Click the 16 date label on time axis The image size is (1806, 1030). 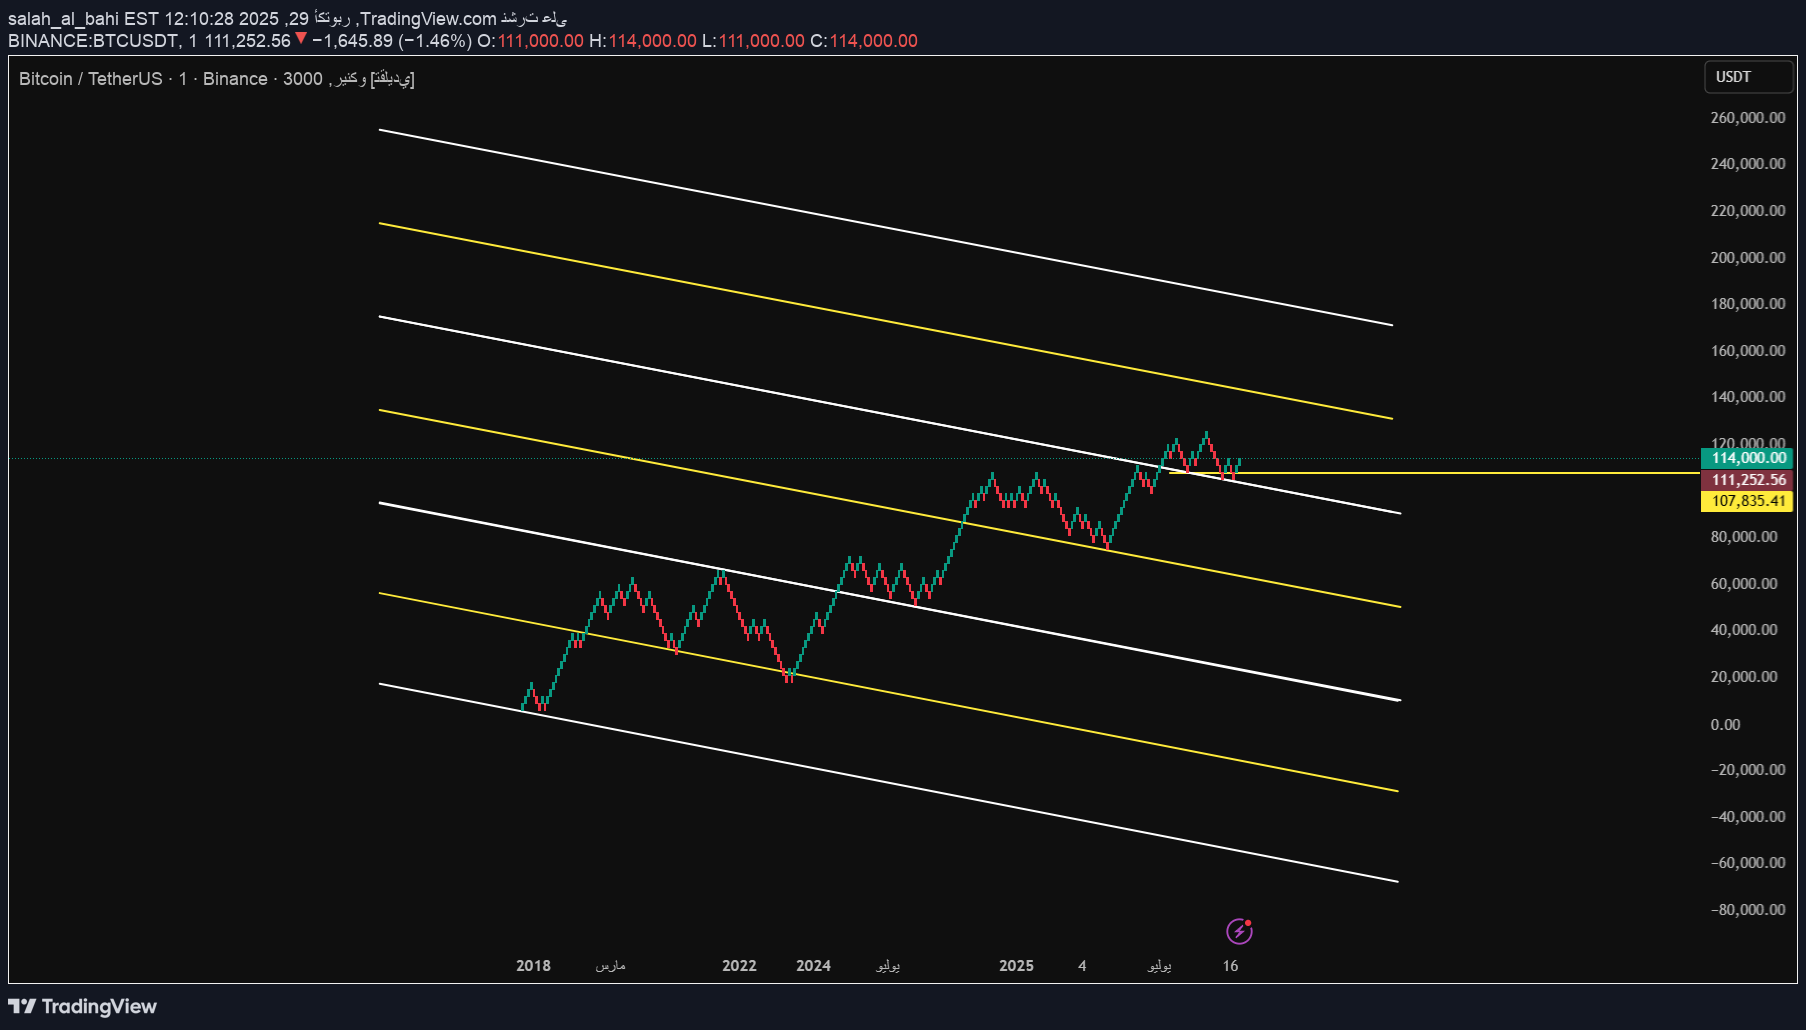[1230, 966]
